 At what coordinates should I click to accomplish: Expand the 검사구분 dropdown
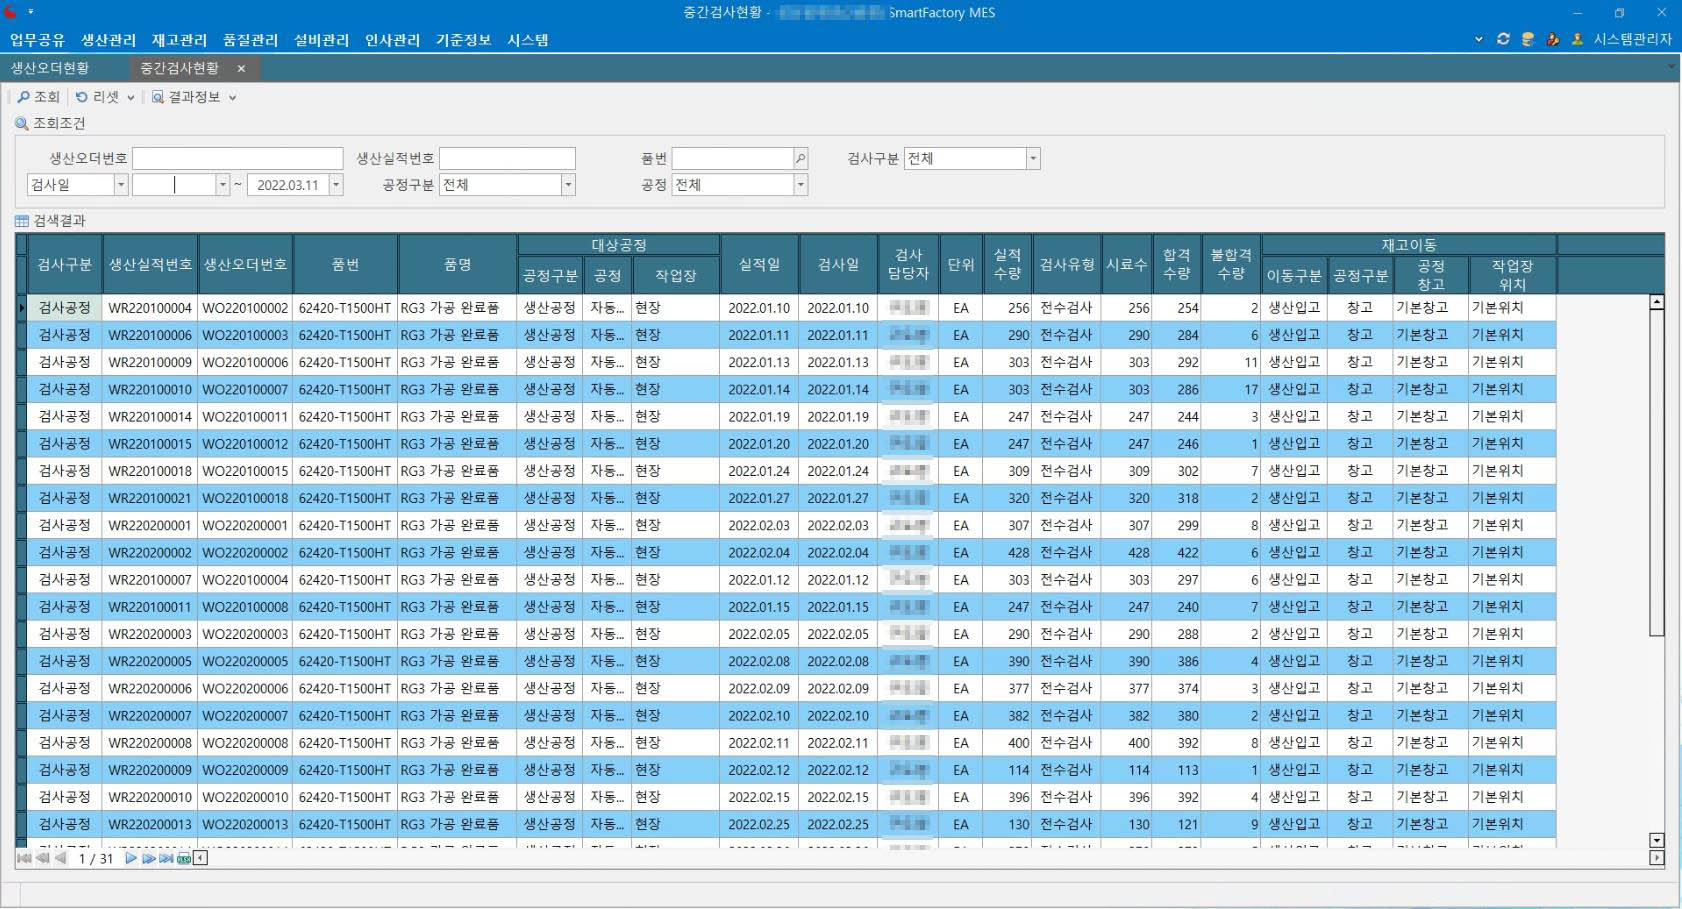[1033, 158]
